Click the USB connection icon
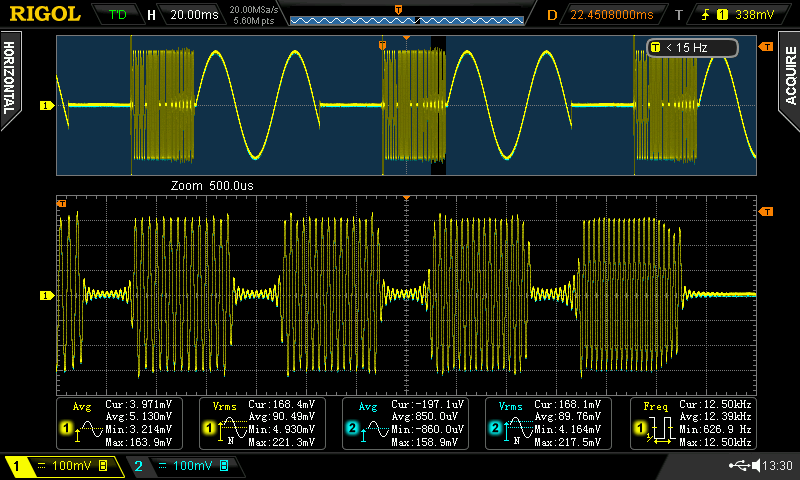 click(x=740, y=465)
